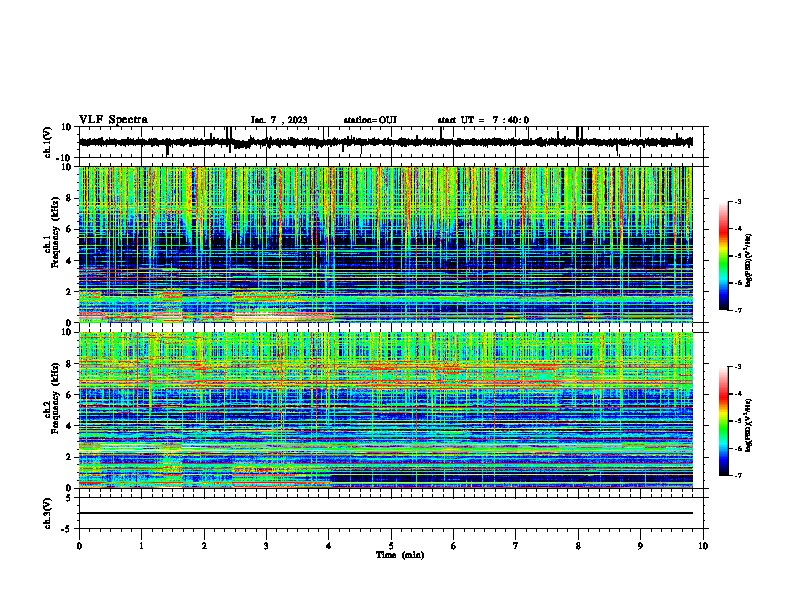Click time axis tick label "9"

(x=640, y=546)
